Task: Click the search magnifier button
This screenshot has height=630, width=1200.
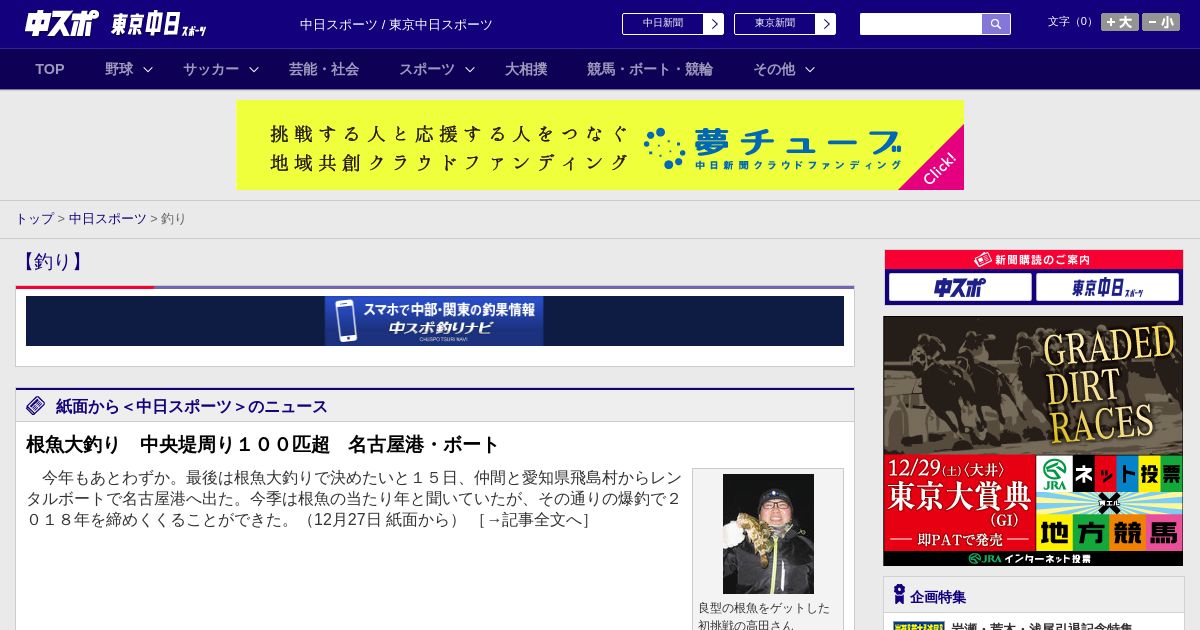Action: click(x=996, y=24)
